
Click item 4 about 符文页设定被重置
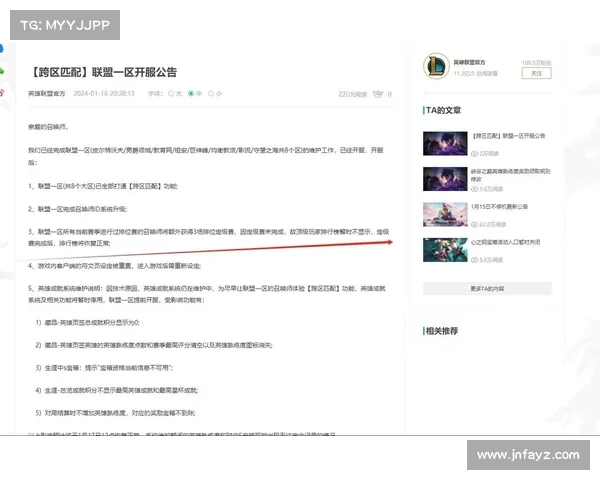[114, 266]
